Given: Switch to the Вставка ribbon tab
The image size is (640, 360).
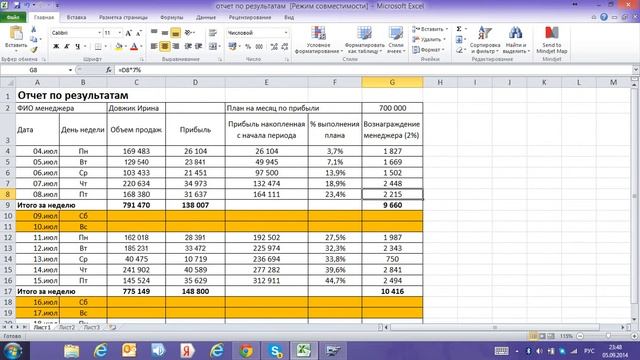Looking at the screenshot, I should 76,18.
